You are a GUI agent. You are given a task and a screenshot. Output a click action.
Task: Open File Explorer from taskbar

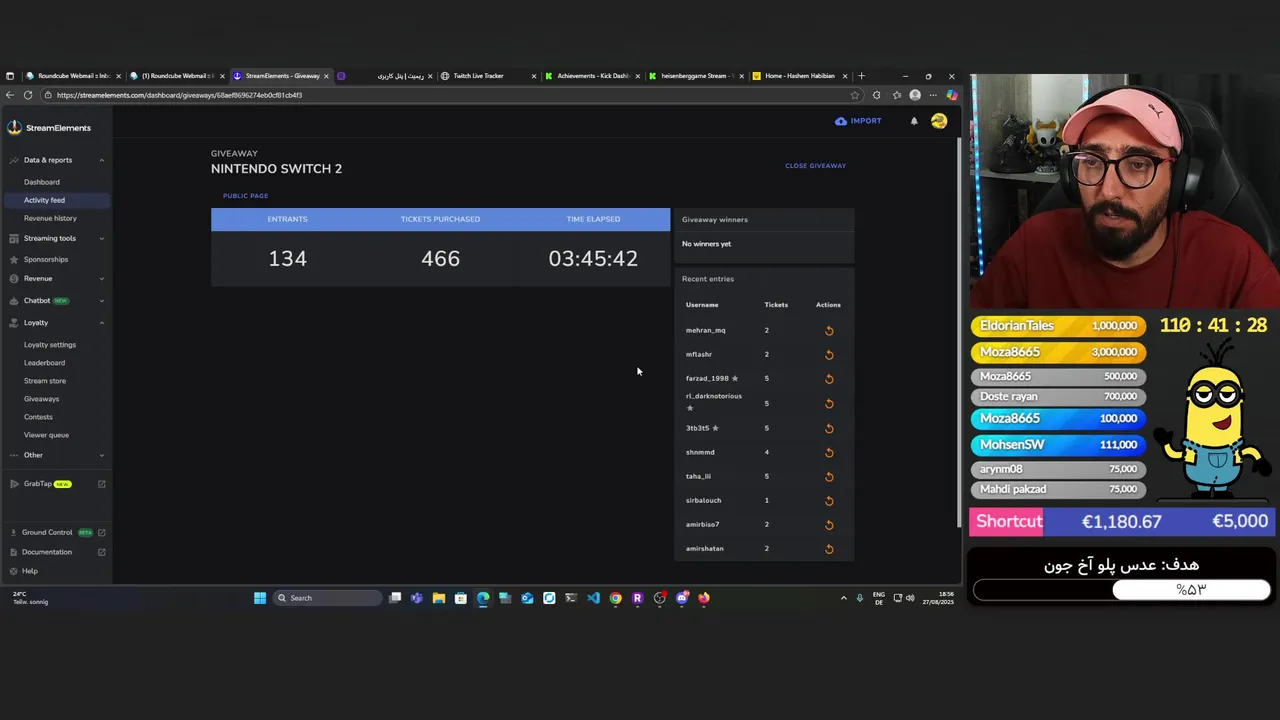(438, 598)
